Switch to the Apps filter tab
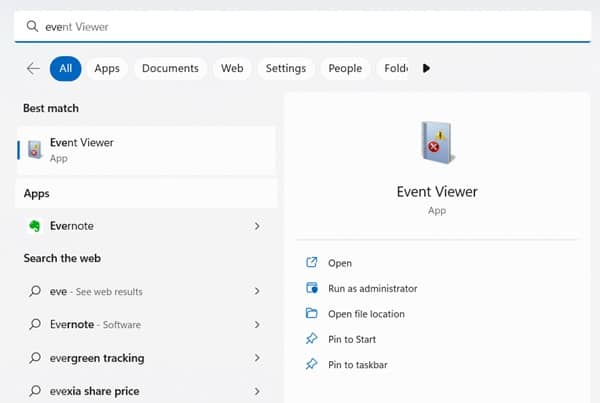 [x=107, y=69]
